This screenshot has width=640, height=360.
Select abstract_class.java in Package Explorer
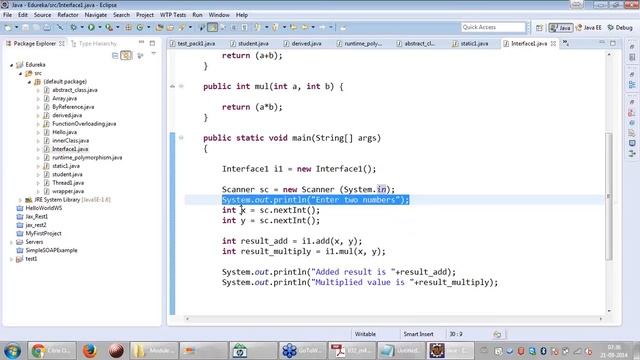pos(75,90)
